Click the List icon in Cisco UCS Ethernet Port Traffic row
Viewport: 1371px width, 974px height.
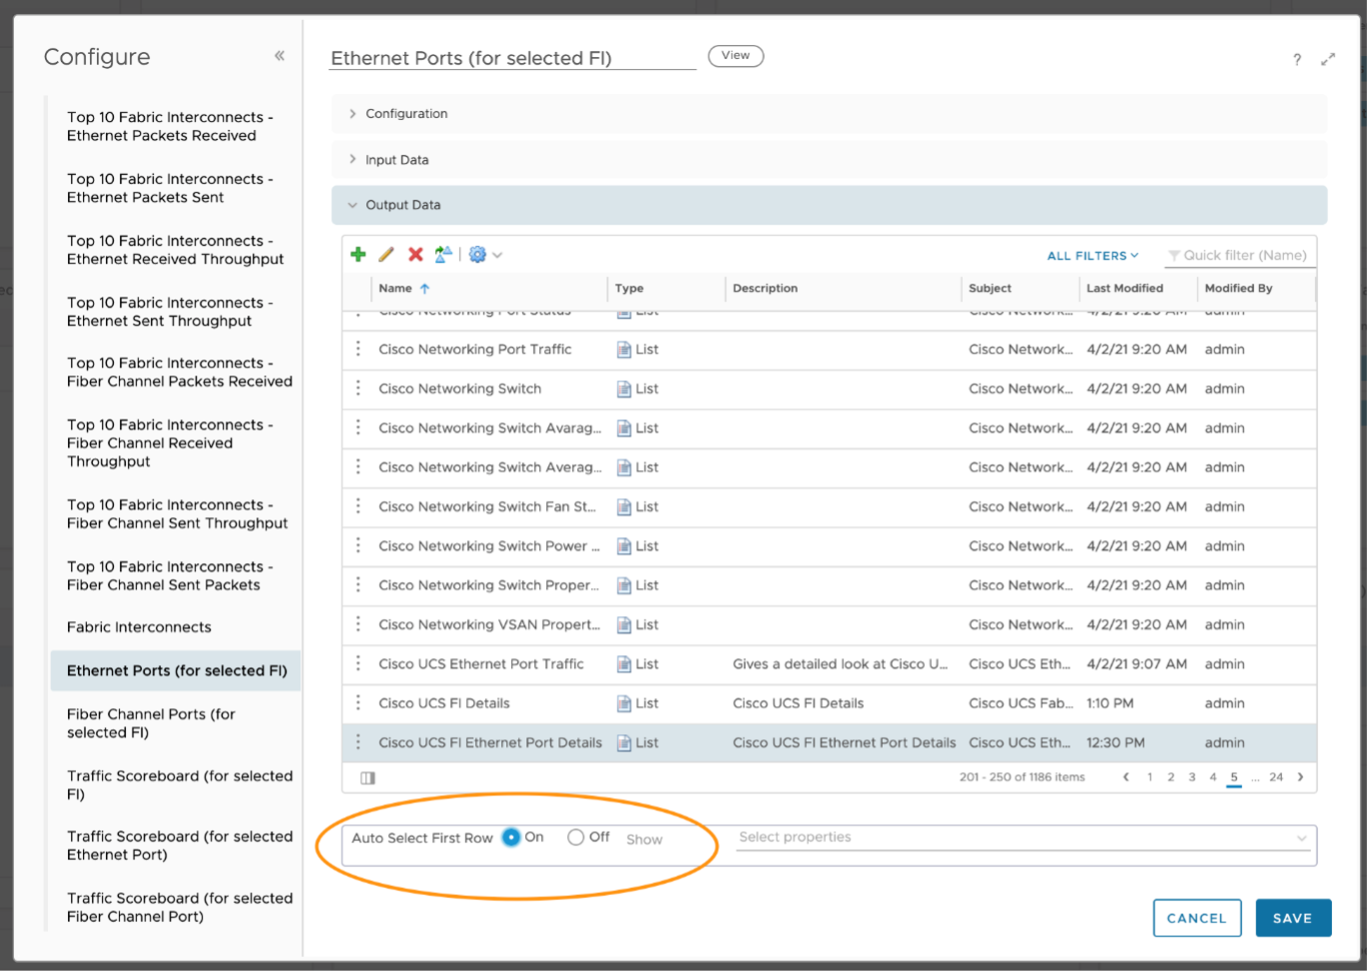tap(624, 664)
